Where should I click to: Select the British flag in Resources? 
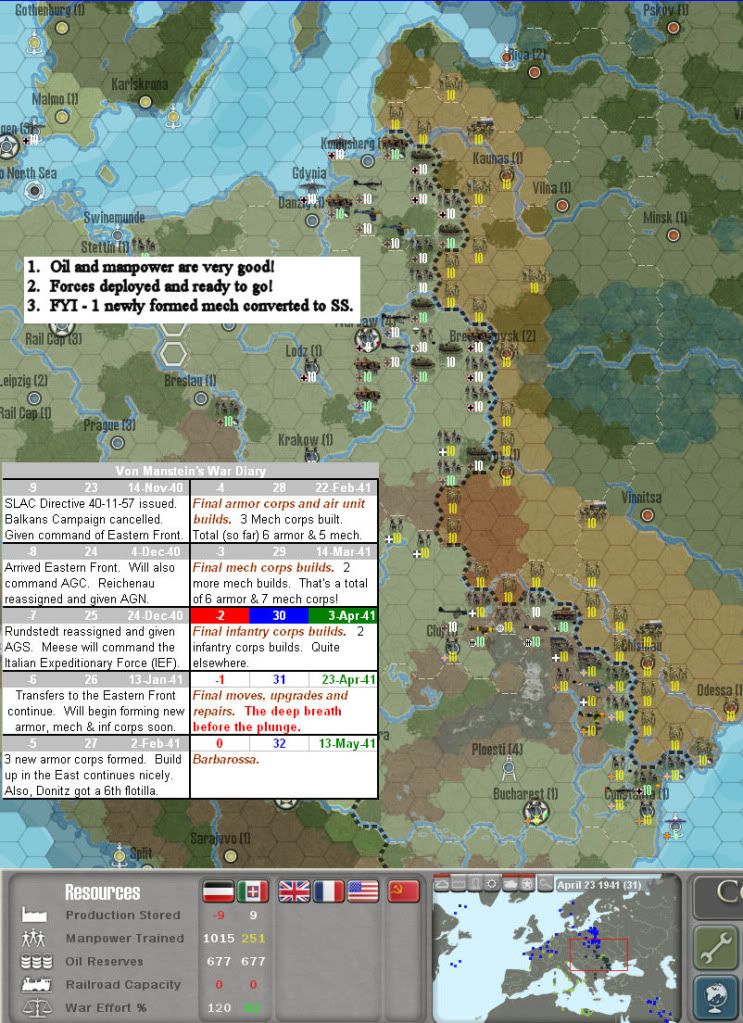pyautogui.click(x=294, y=891)
